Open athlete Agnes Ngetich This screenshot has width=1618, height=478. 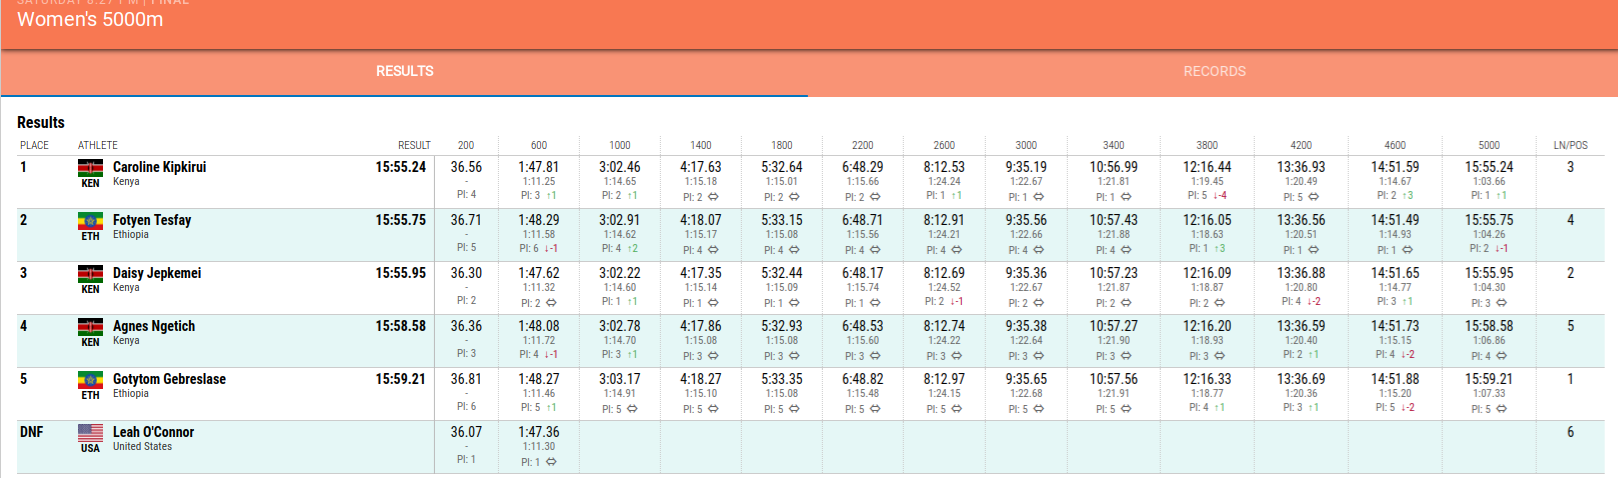tap(154, 326)
